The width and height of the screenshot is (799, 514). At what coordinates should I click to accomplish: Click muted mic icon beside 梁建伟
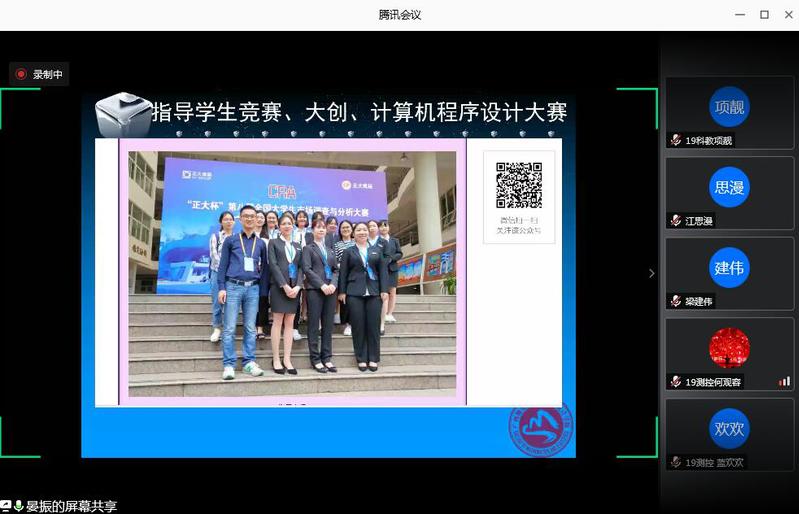click(676, 301)
